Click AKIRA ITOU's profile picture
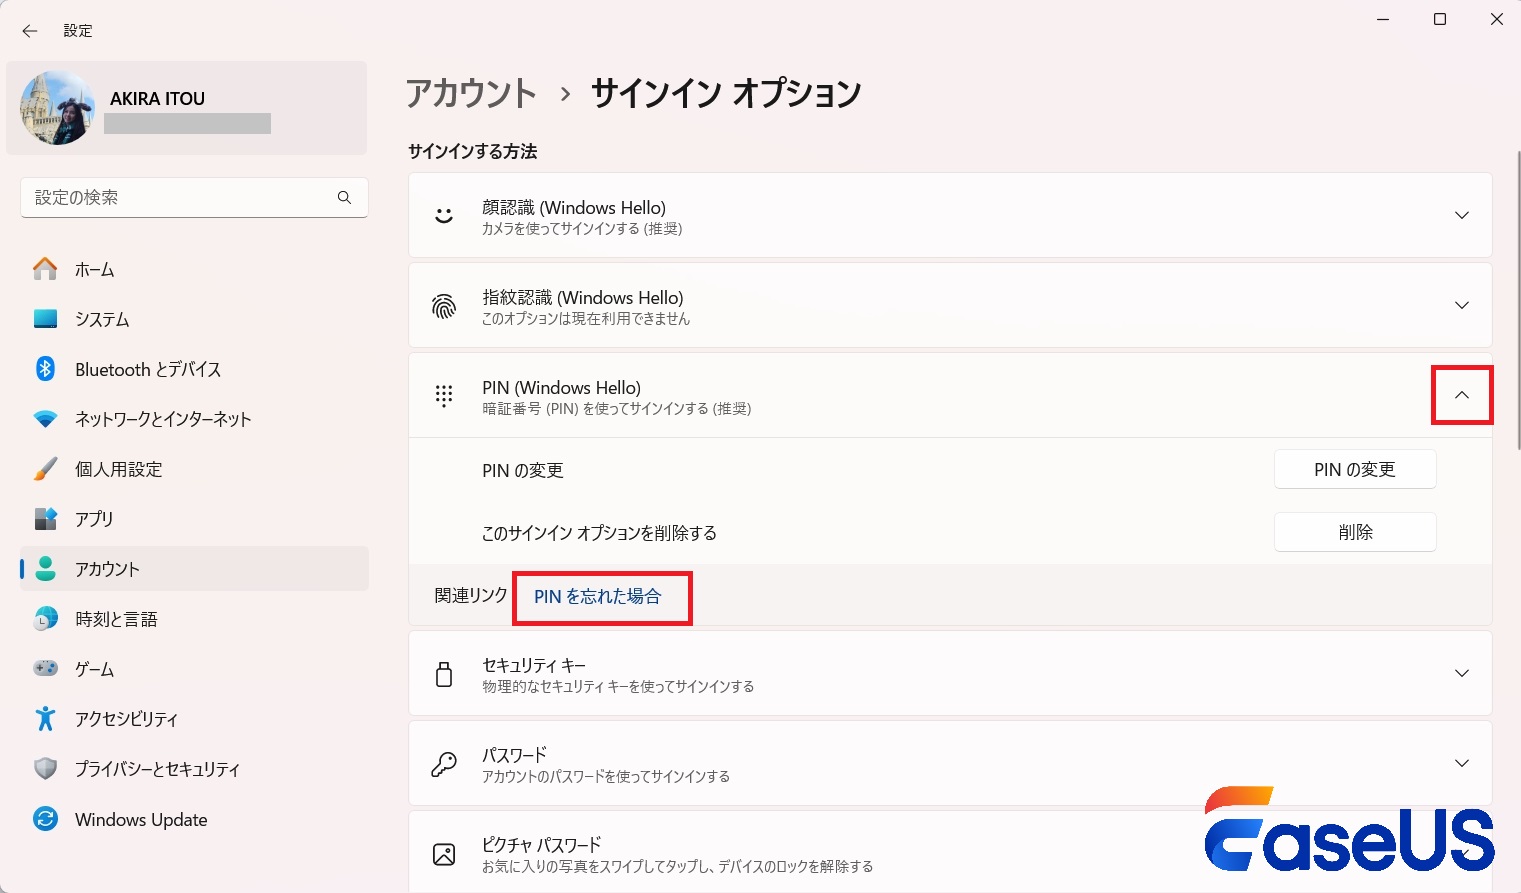 point(57,107)
